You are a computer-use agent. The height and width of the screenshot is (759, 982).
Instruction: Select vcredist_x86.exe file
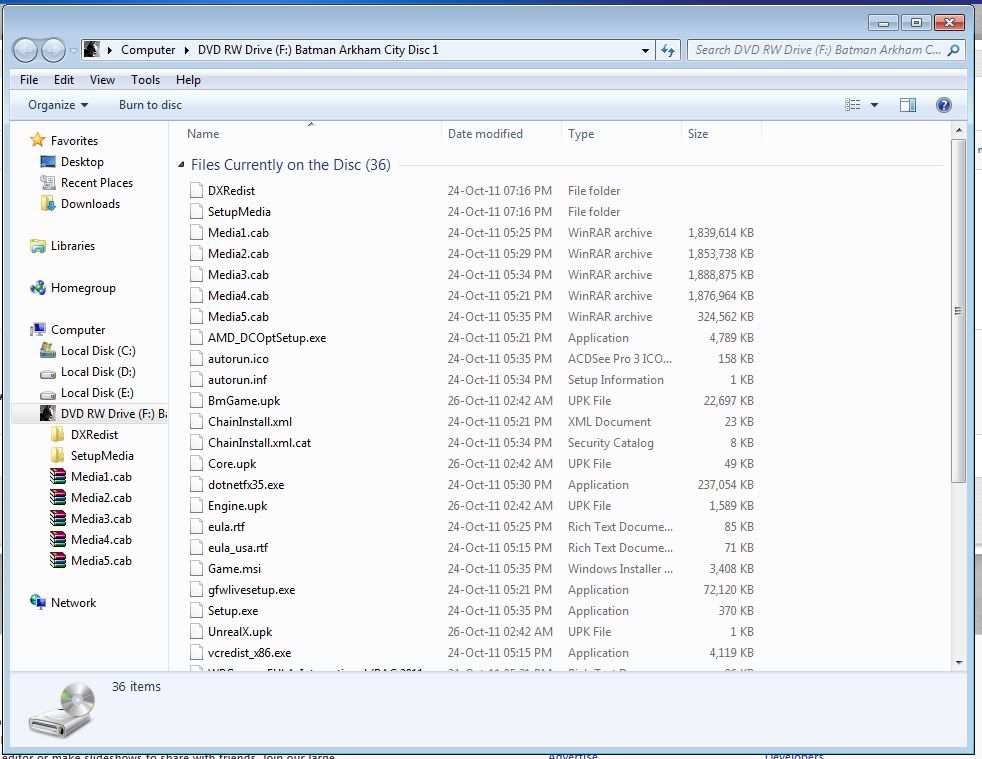point(249,653)
